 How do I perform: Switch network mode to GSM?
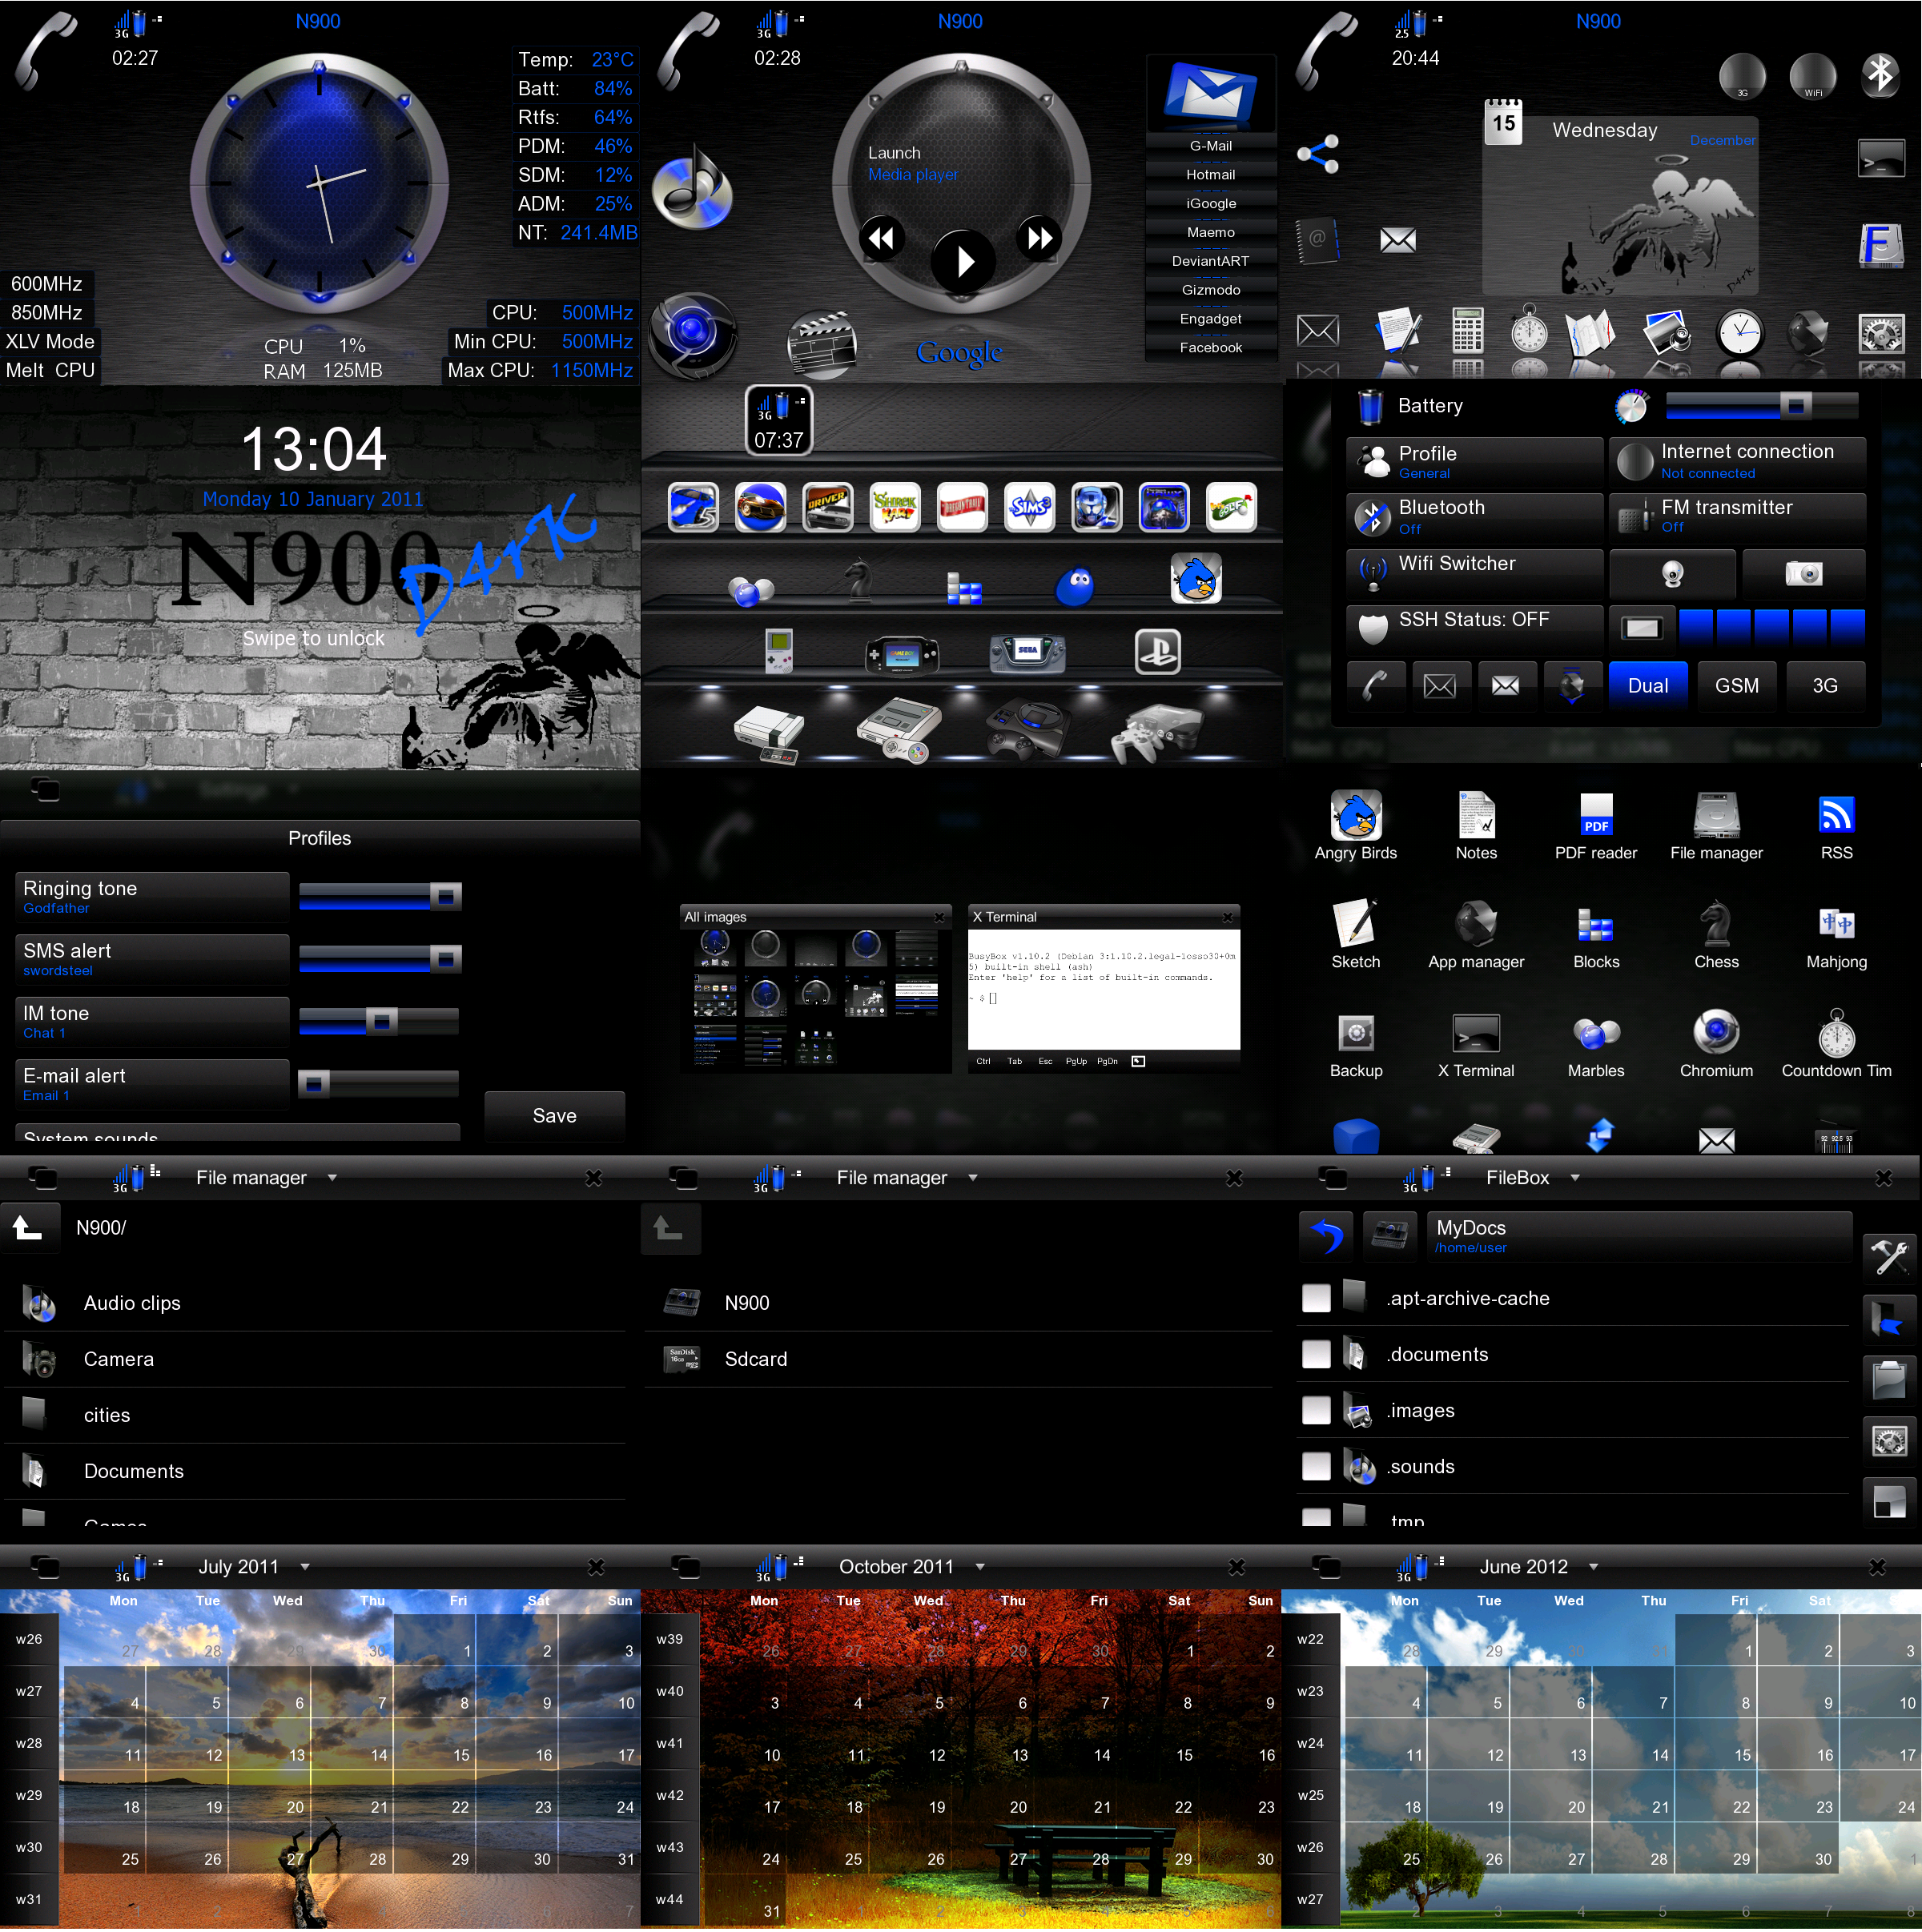click(x=1736, y=686)
